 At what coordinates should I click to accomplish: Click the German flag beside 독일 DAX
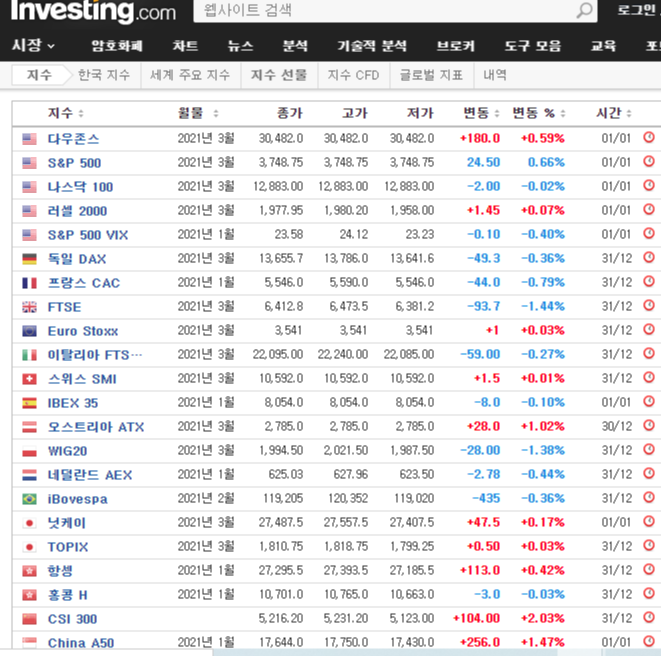tap(29, 259)
